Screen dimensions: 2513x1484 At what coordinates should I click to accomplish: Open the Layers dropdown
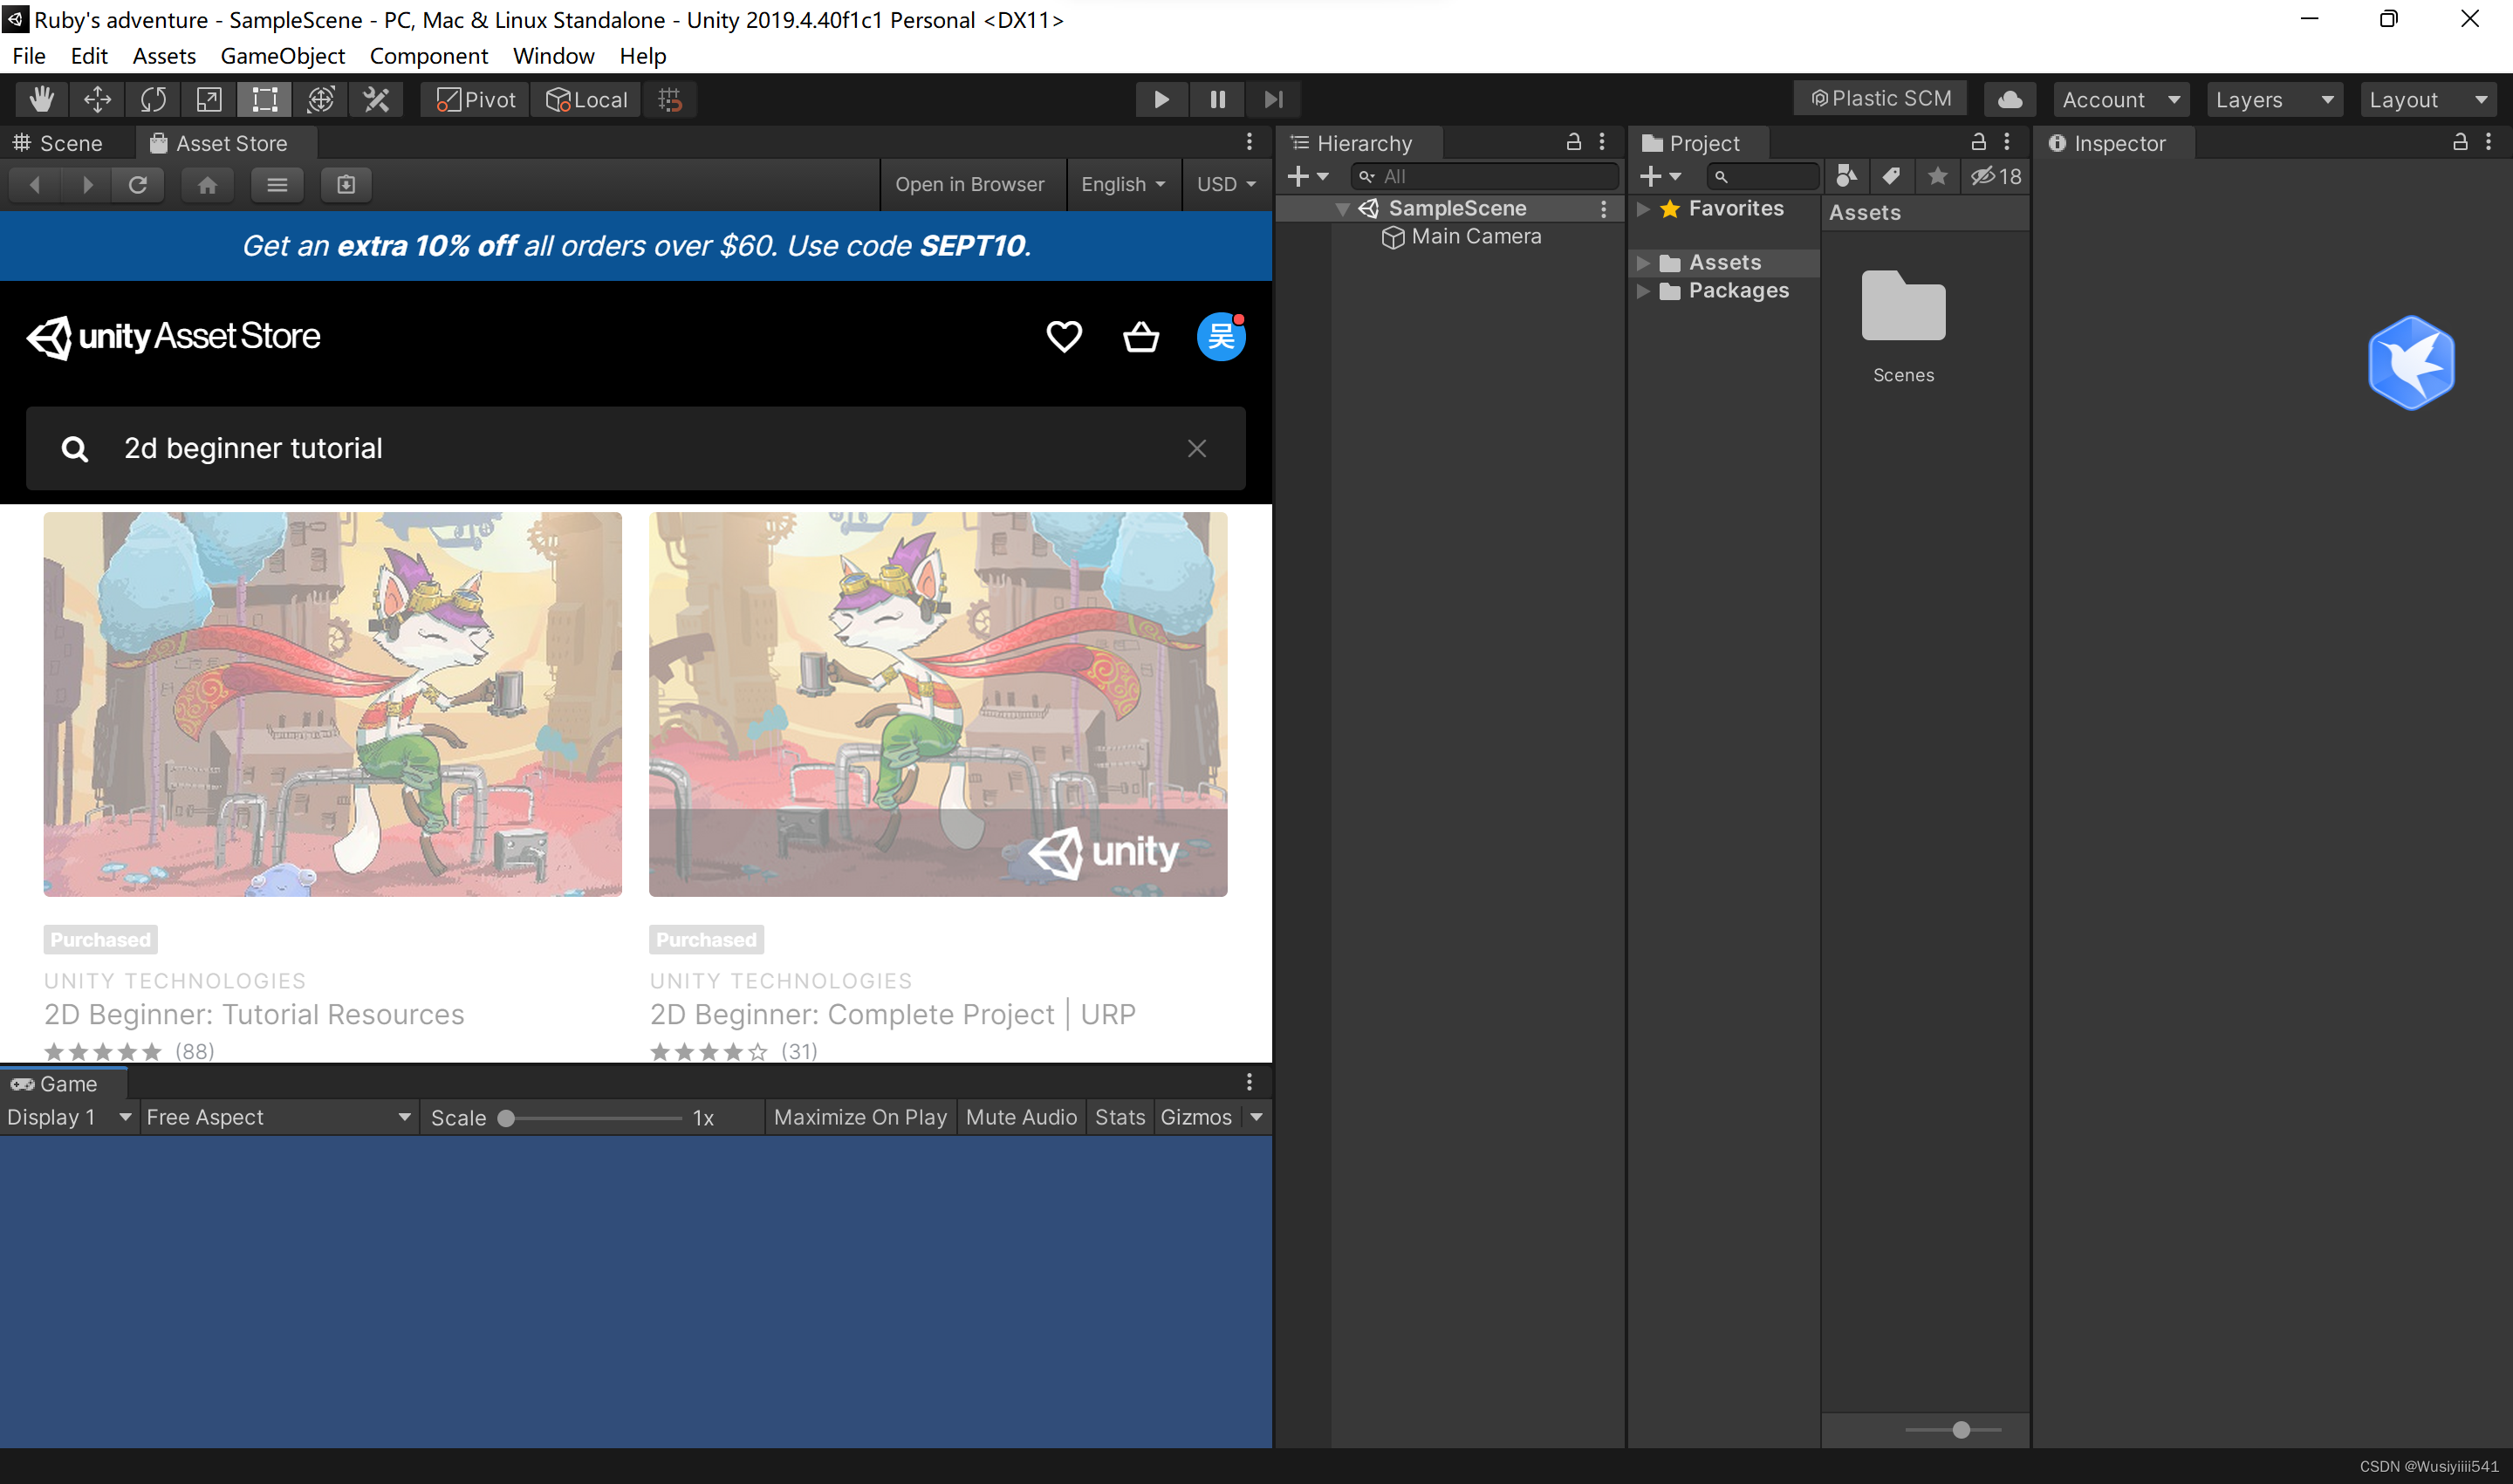pyautogui.click(x=2273, y=99)
